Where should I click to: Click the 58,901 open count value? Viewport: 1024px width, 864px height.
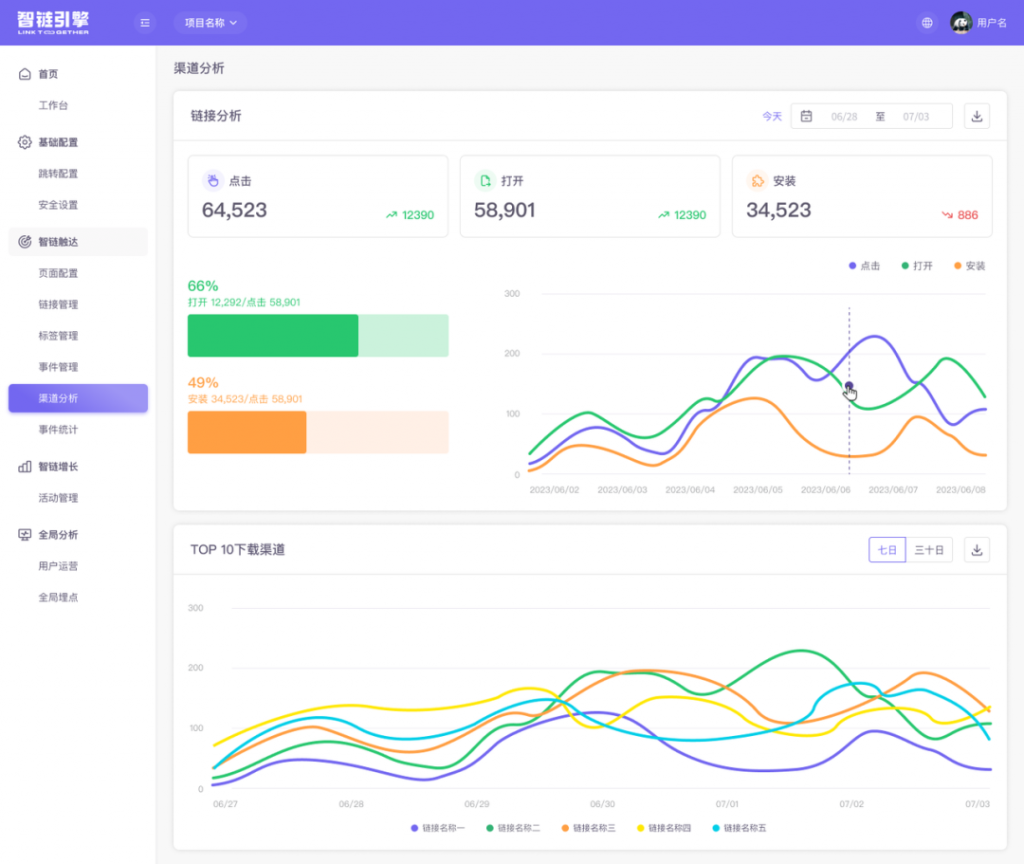pyautogui.click(x=505, y=210)
